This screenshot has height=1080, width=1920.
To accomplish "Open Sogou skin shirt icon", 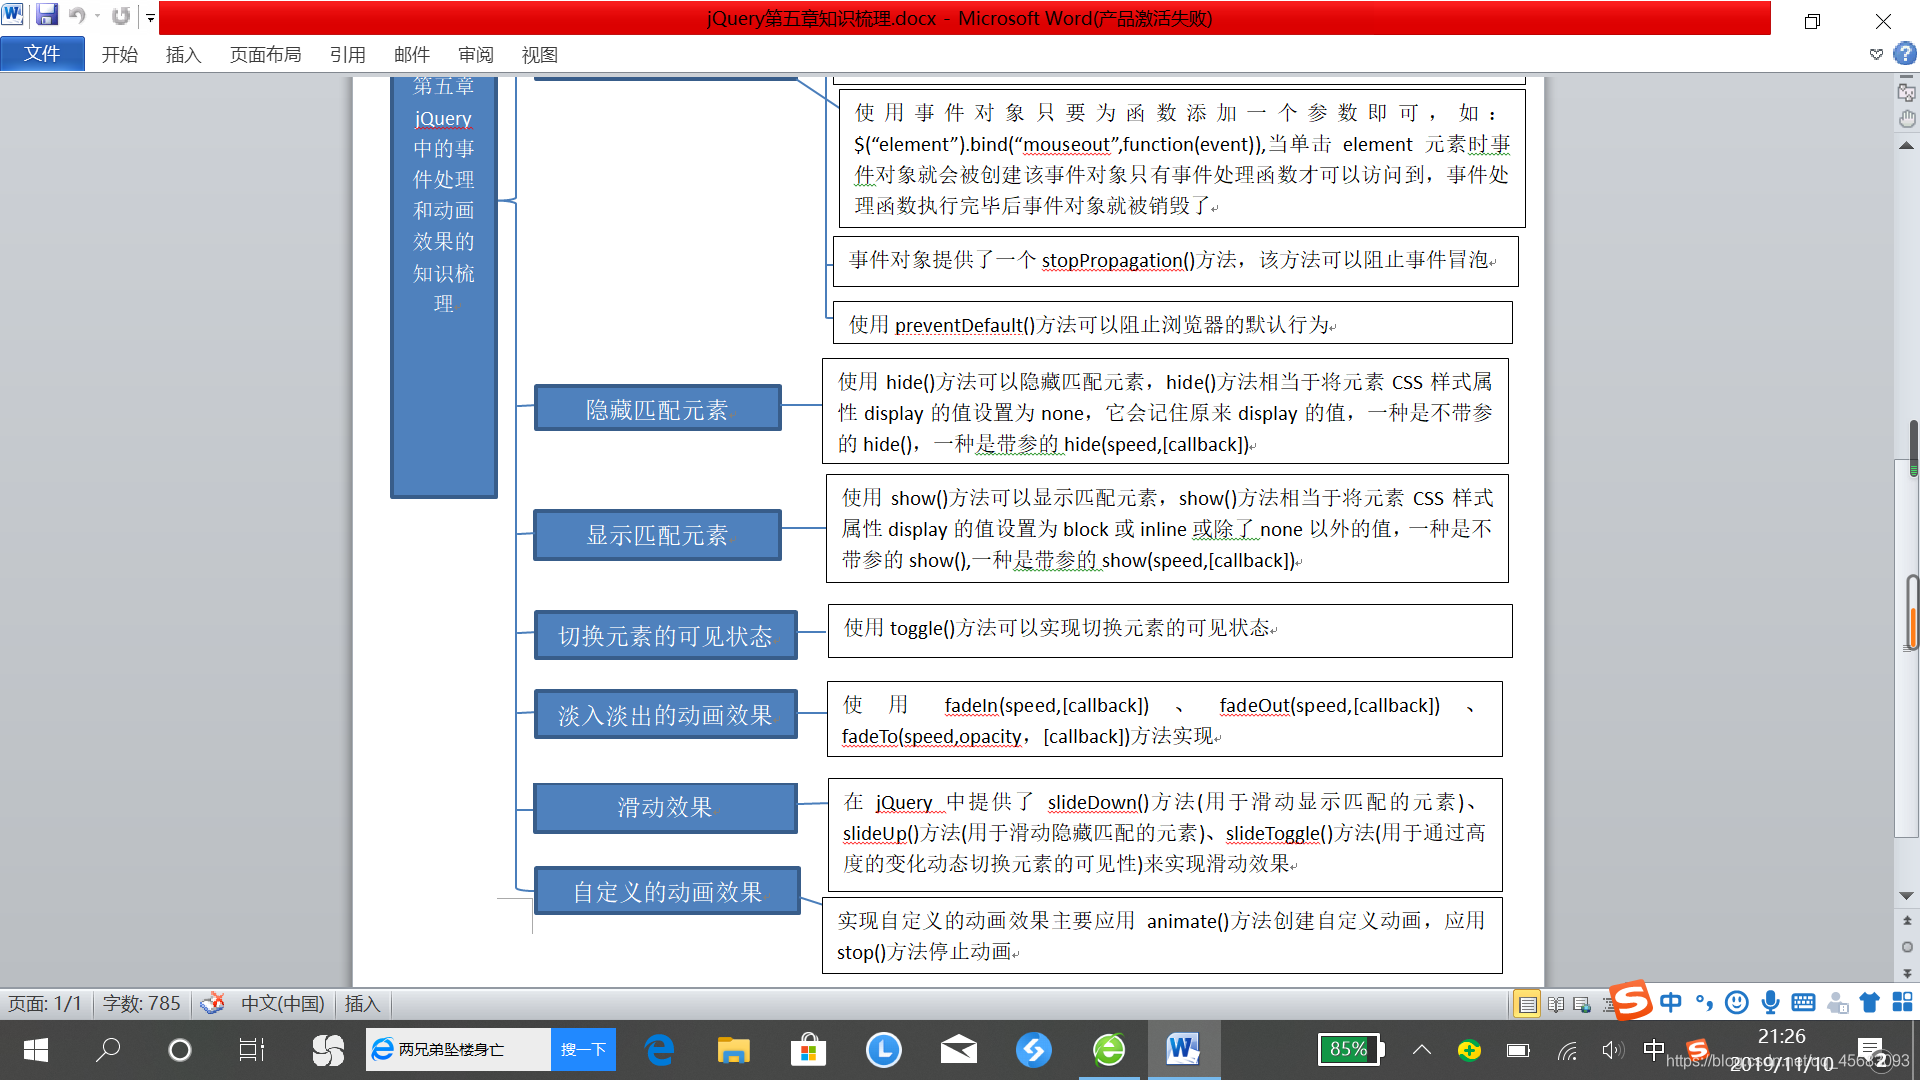I will 1869,1002.
